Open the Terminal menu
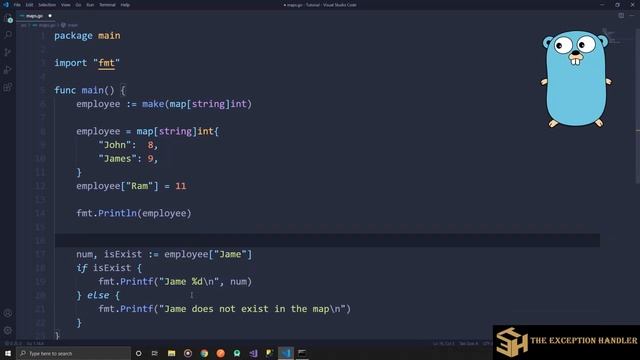 point(107,5)
